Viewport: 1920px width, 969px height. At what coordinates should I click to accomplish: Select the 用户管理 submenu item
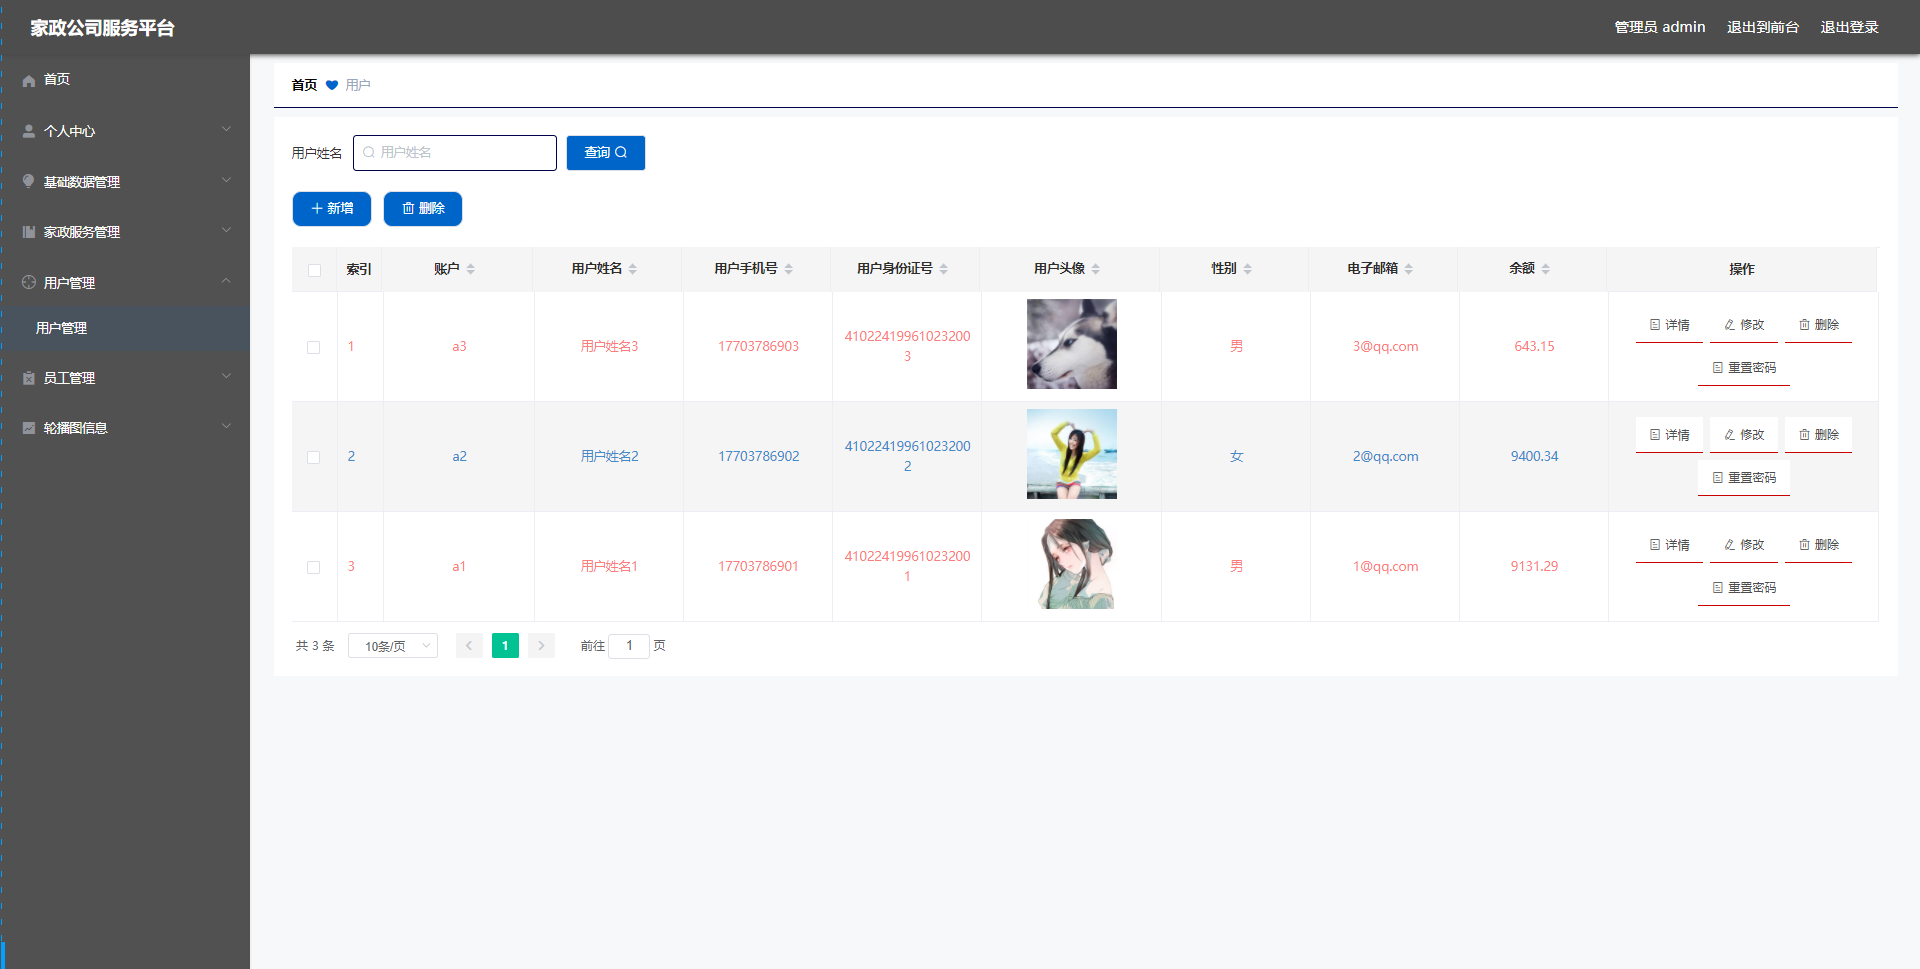coord(125,328)
